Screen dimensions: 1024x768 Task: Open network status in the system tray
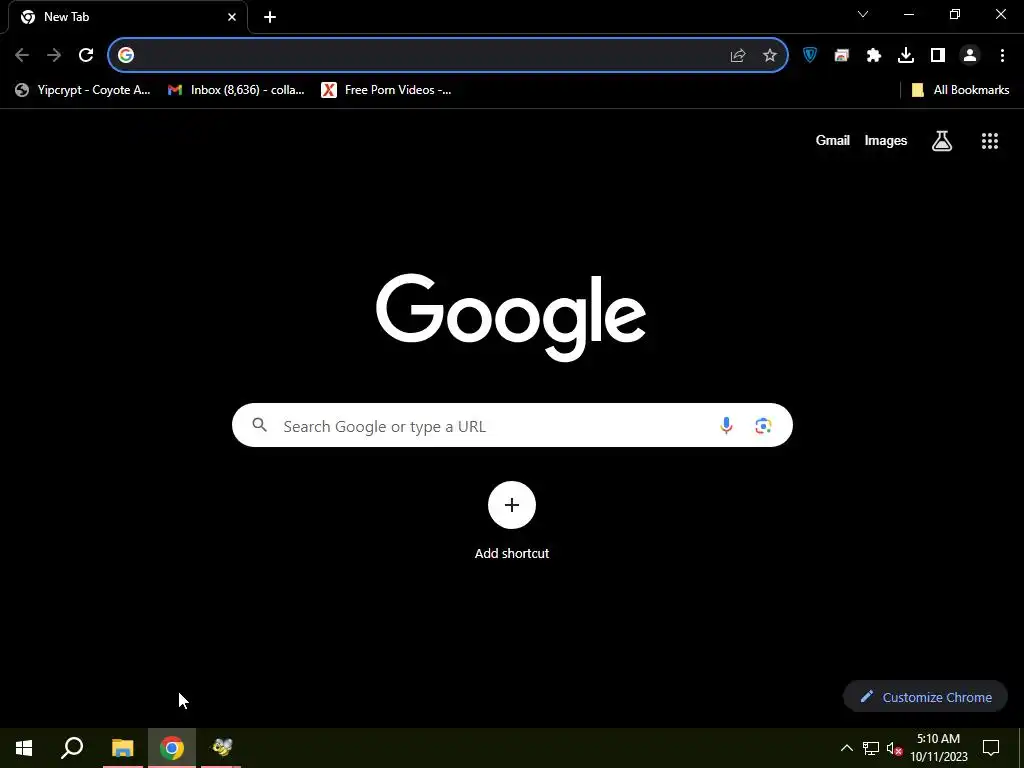pos(871,748)
